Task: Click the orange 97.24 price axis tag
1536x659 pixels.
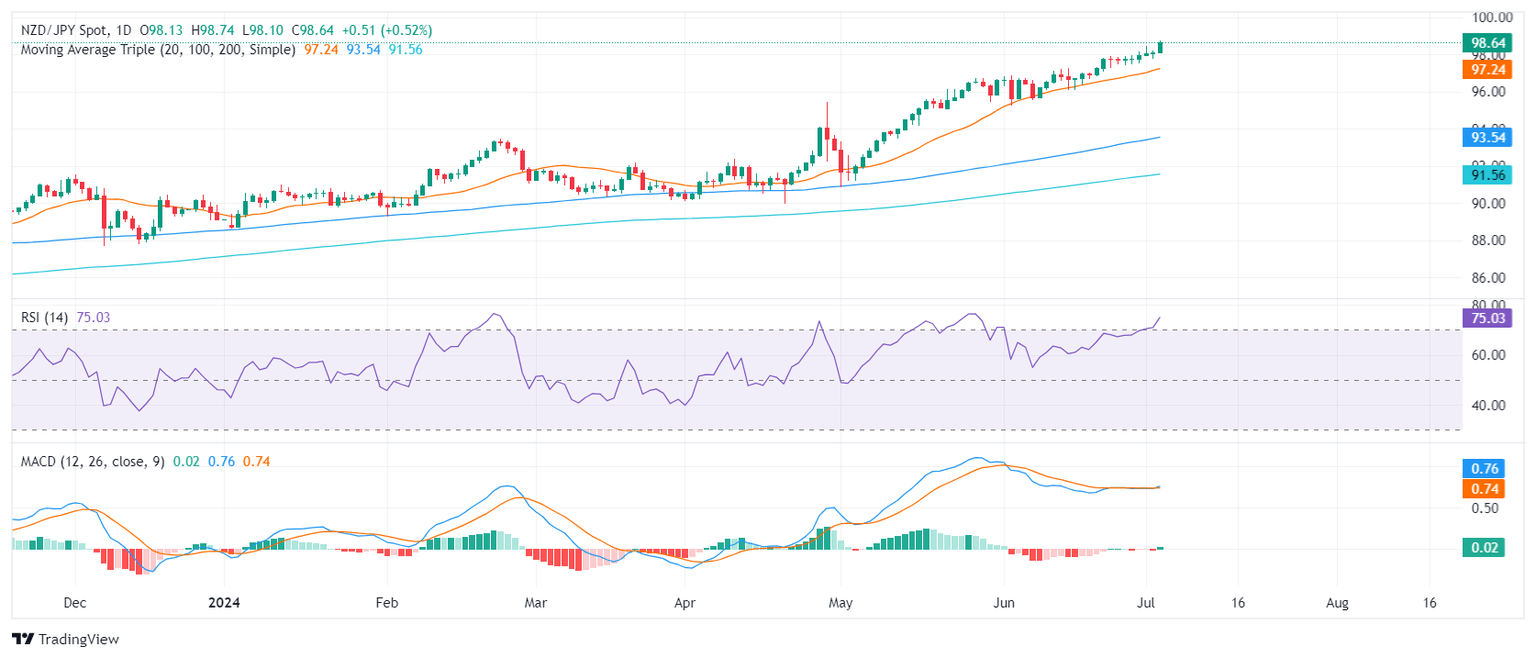Action: point(1487,69)
